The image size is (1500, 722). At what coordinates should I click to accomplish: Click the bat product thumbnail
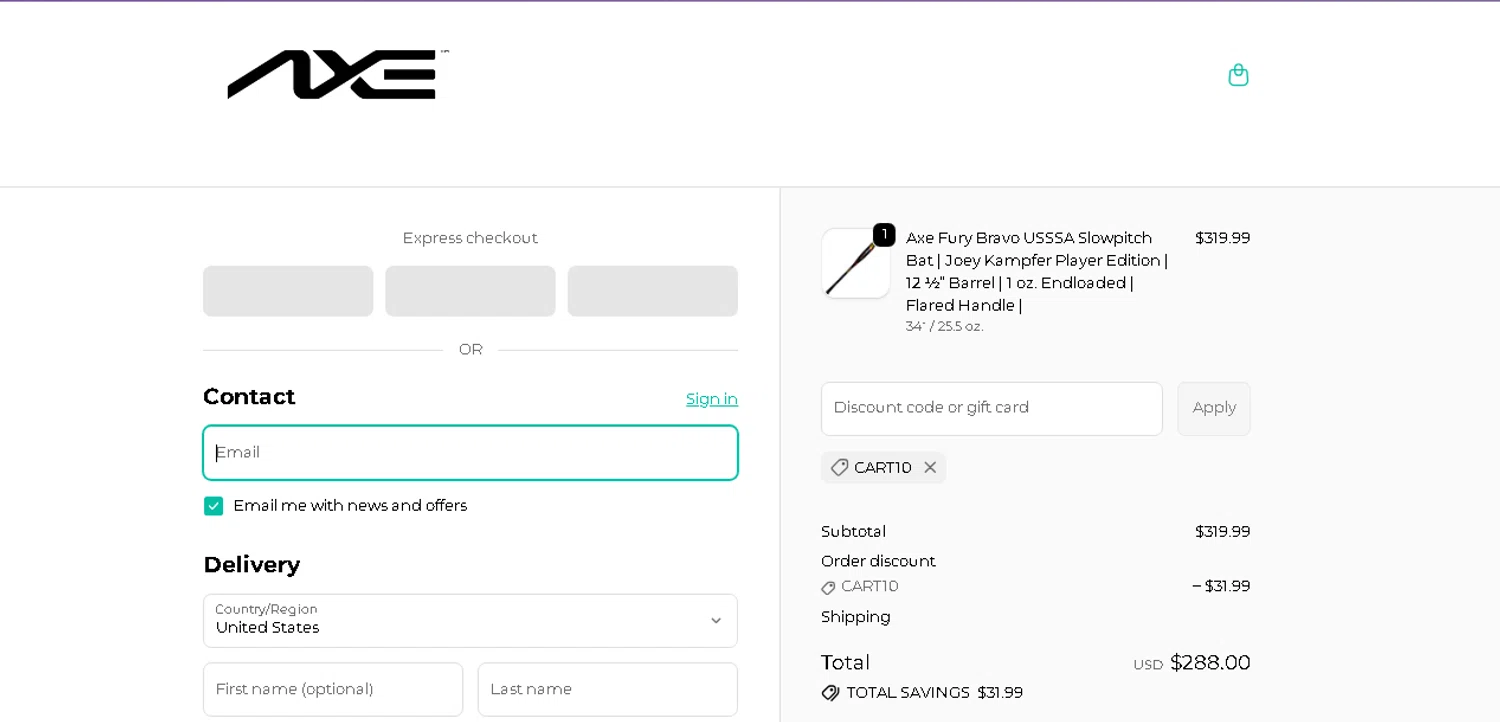click(856, 263)
